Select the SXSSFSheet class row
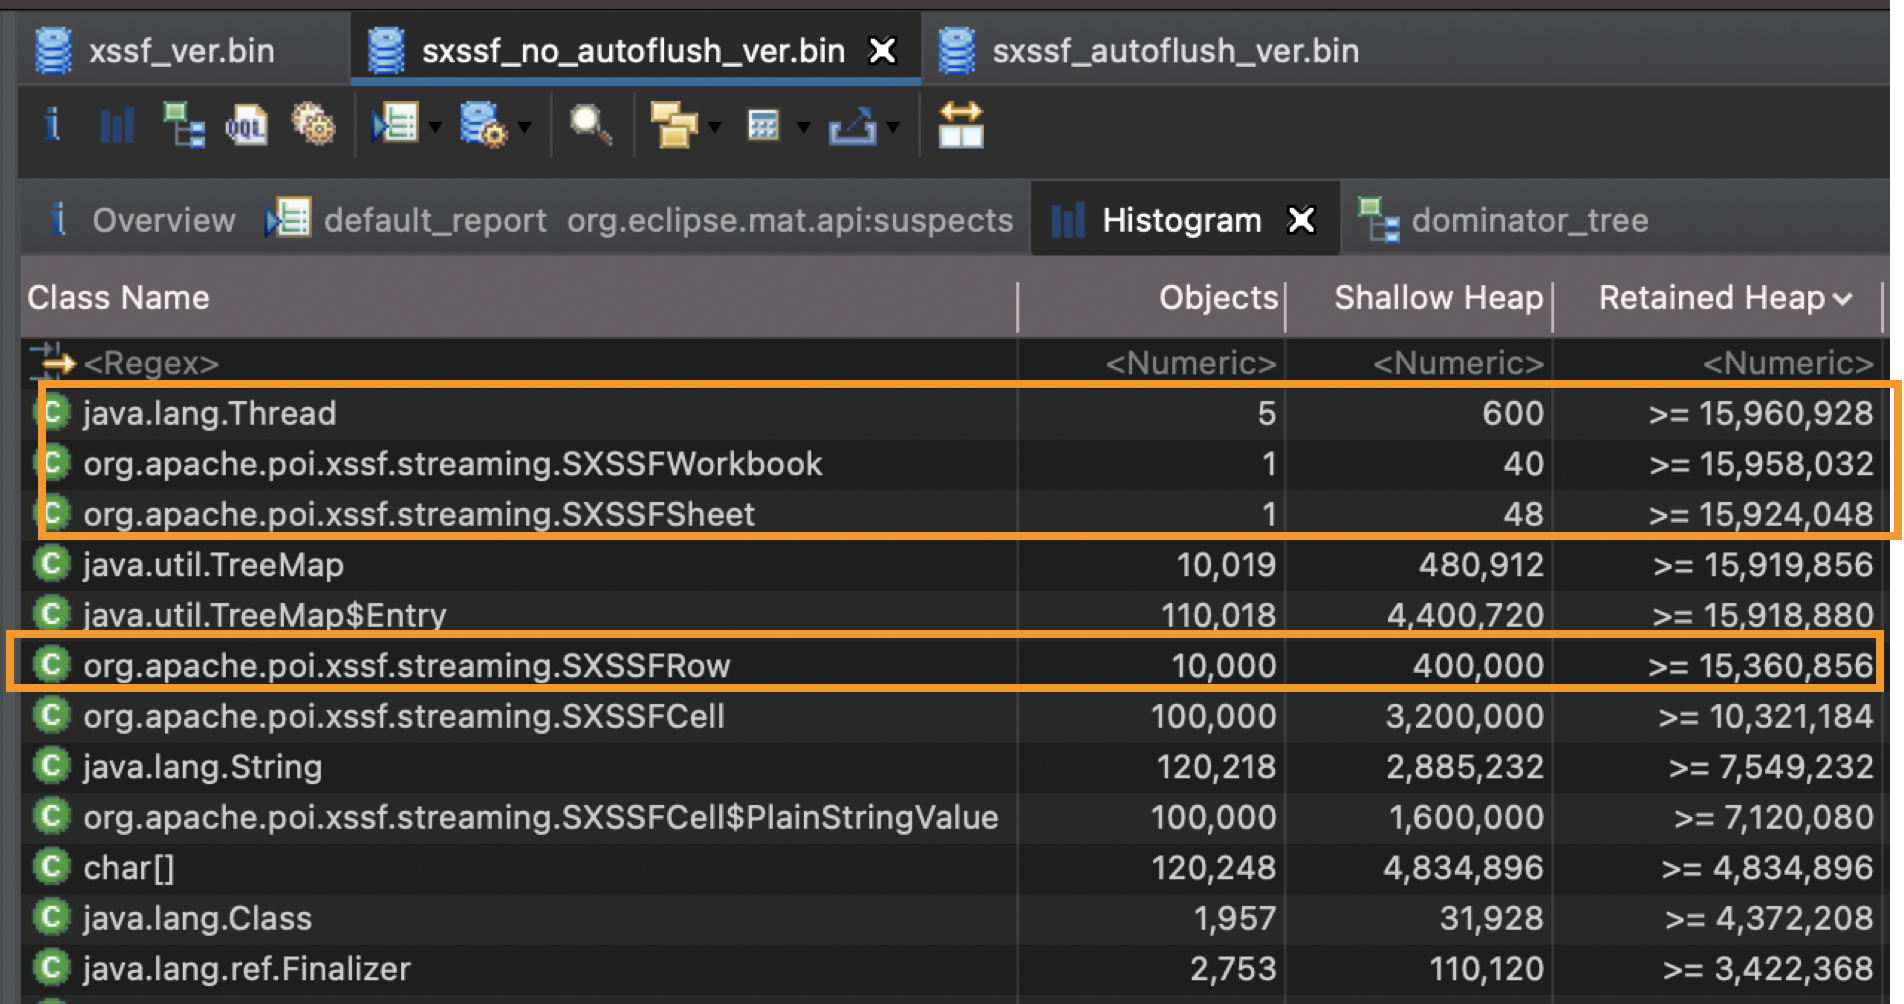Viewport: 1904px width, 1004px height. 950,514
